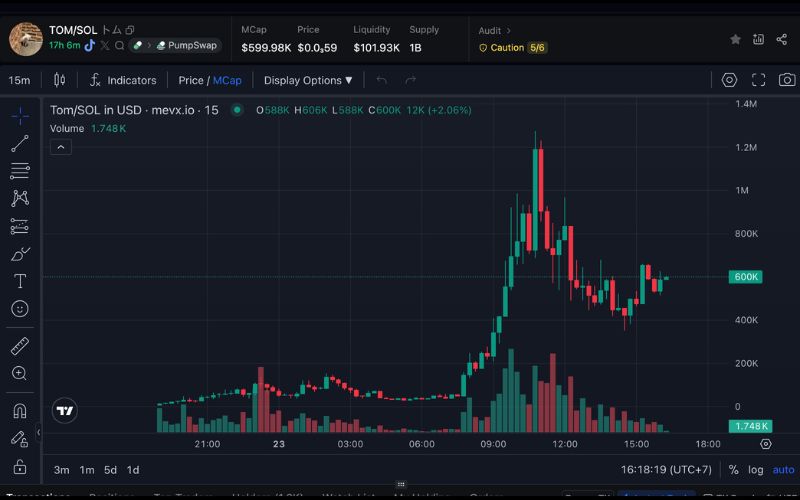The image size is (800, 500).
Task: Click the PumpSwap link badge
Action: 186,45
